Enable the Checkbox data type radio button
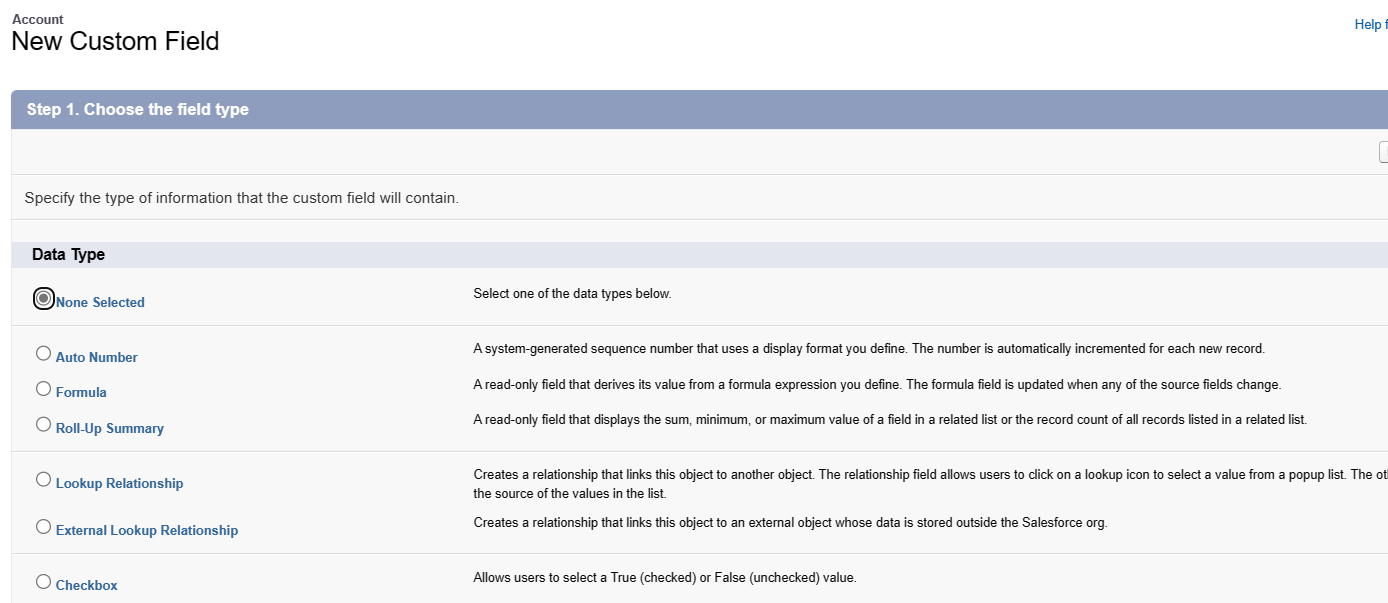The width and height of the screenshot is (1388, 603). pos(43,581)
